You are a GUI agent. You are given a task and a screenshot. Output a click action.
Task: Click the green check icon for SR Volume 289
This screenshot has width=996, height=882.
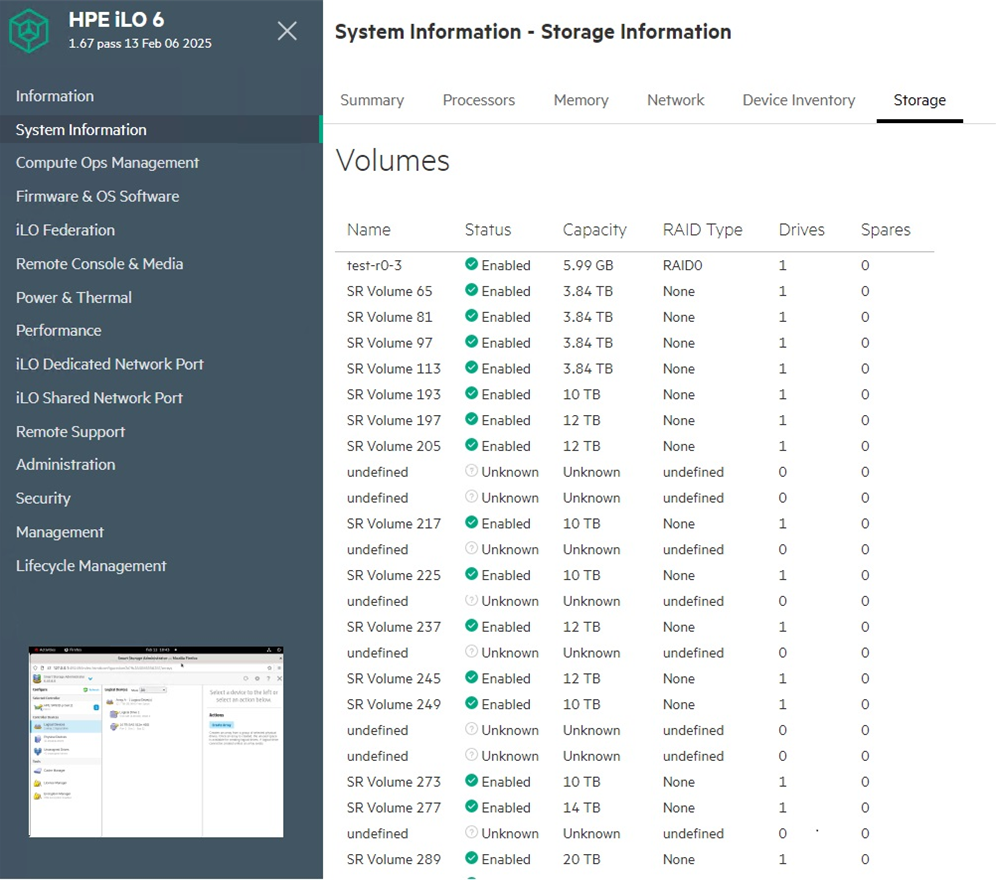pos(471,858)
